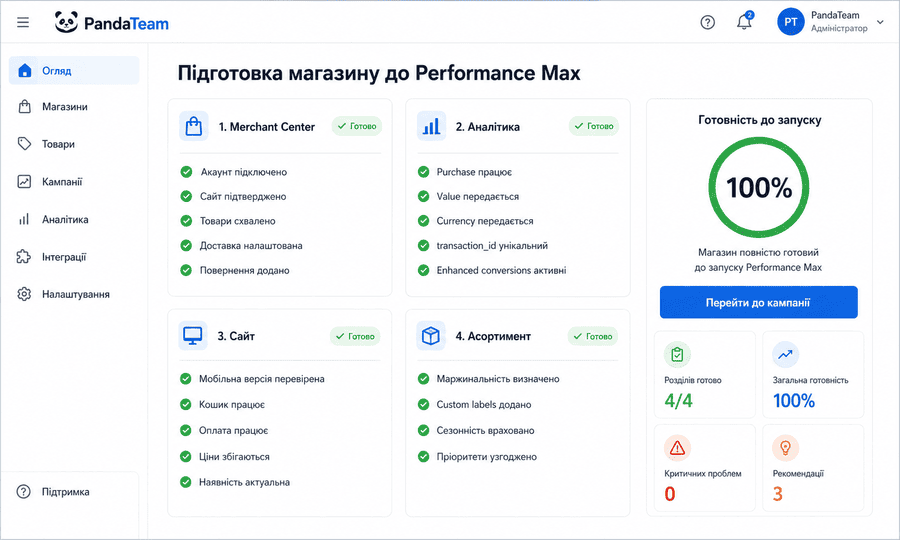Click the Готово badge on Асортимент card
Image resolution: width=900 pixels, height=540 pixels.
point(593,336)
